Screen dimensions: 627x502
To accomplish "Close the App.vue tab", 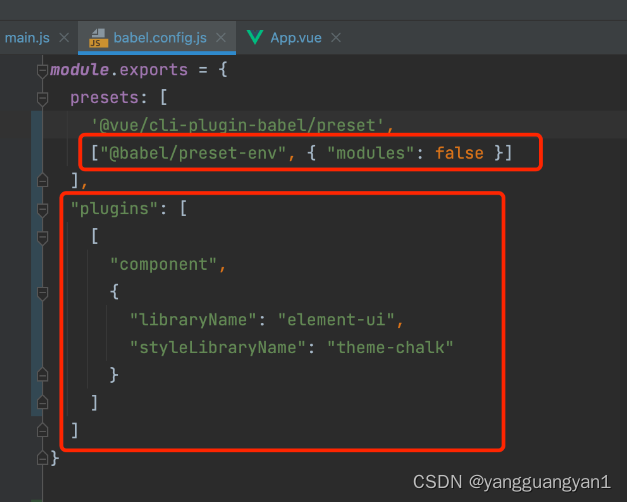I will (336, 38).
